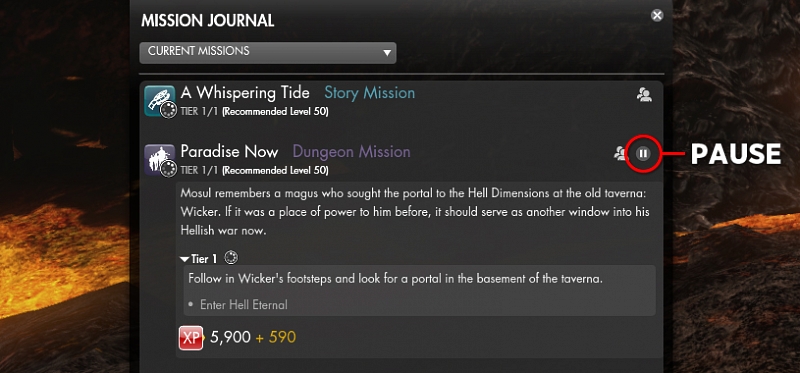Click the dropdown arrow on Current Missions

(387, 53)
